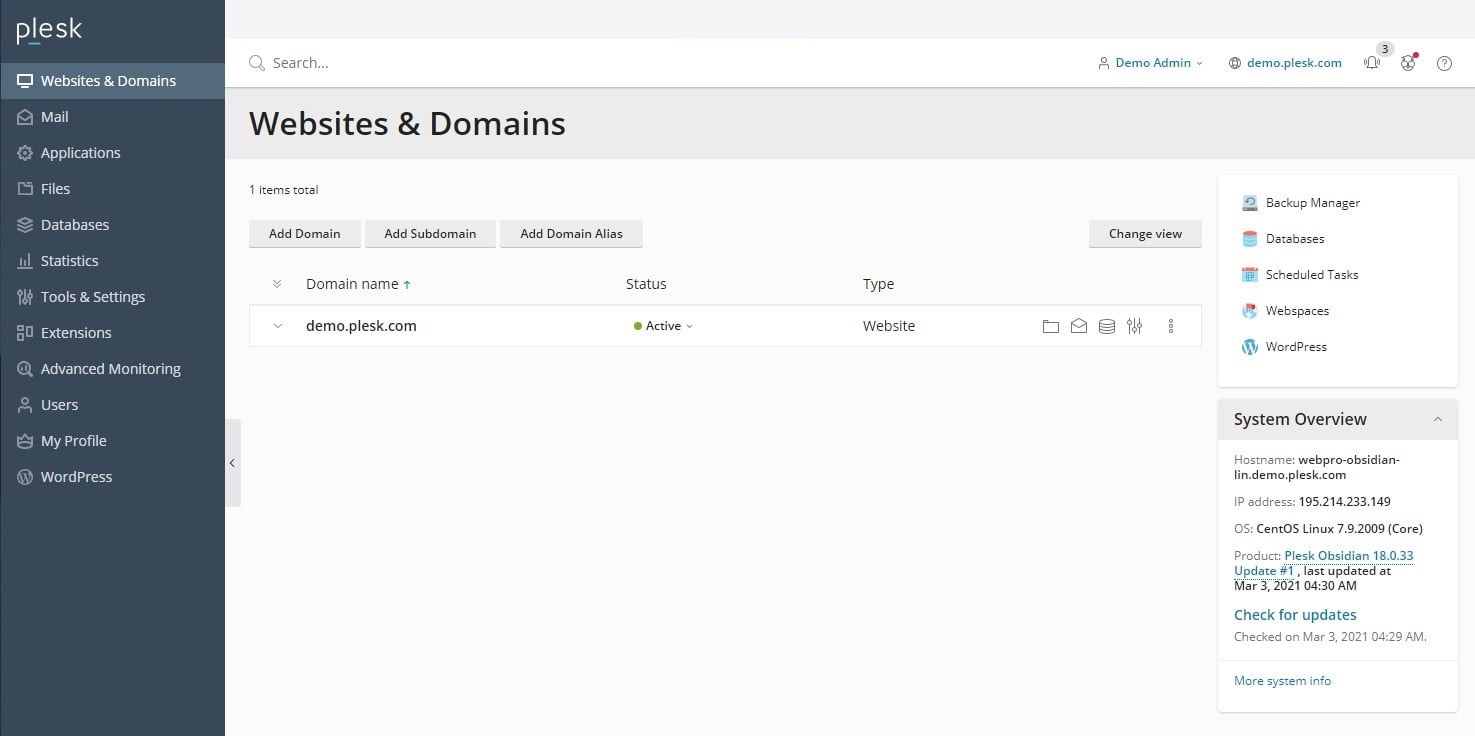1475x736 pixels.
Task: Click search magnifier icon
Action: (257, 63)
